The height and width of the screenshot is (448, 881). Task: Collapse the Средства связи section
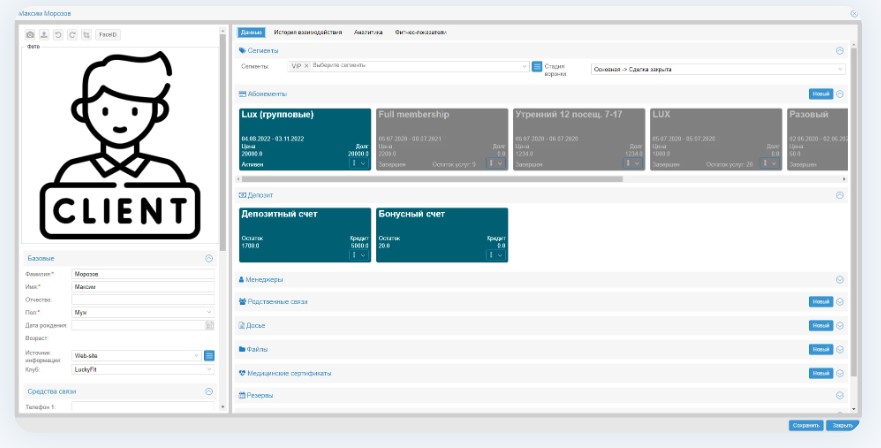click(x=209, y=391)
